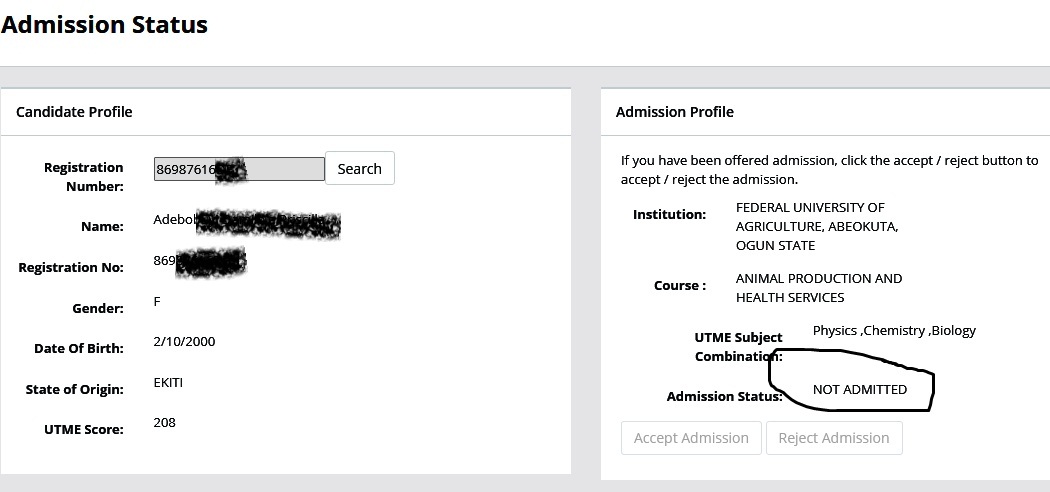Select the Admission Profile panel header
The height and width of the screenshot is (492, 1050).
(x=674, y=112)
